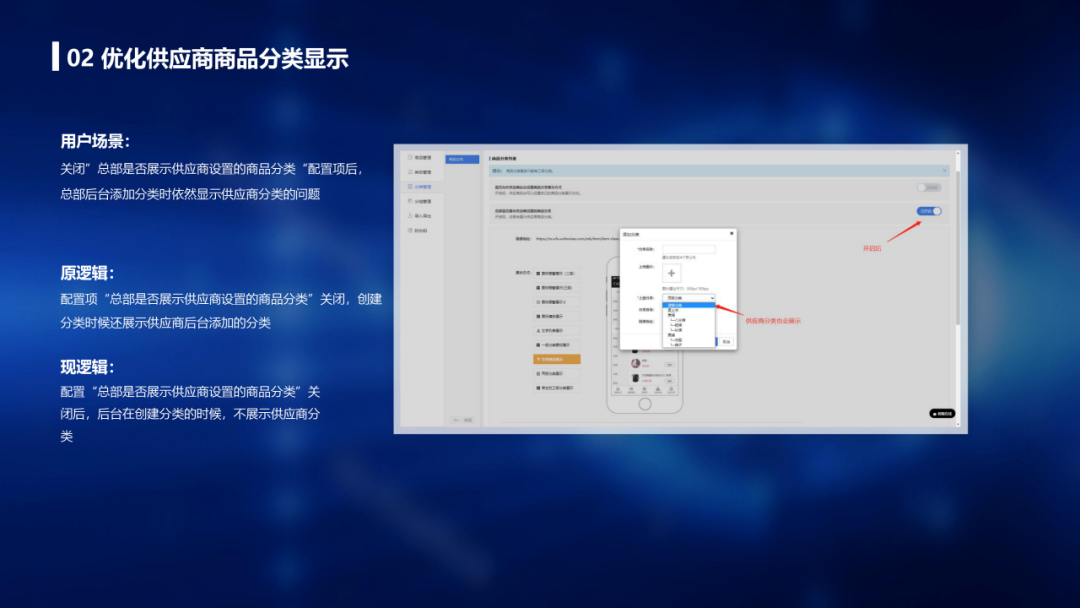Select the 顶级分类展示 display style
Screen dimensions: 1080x608
pyautogui.click(x=556, y=374)
